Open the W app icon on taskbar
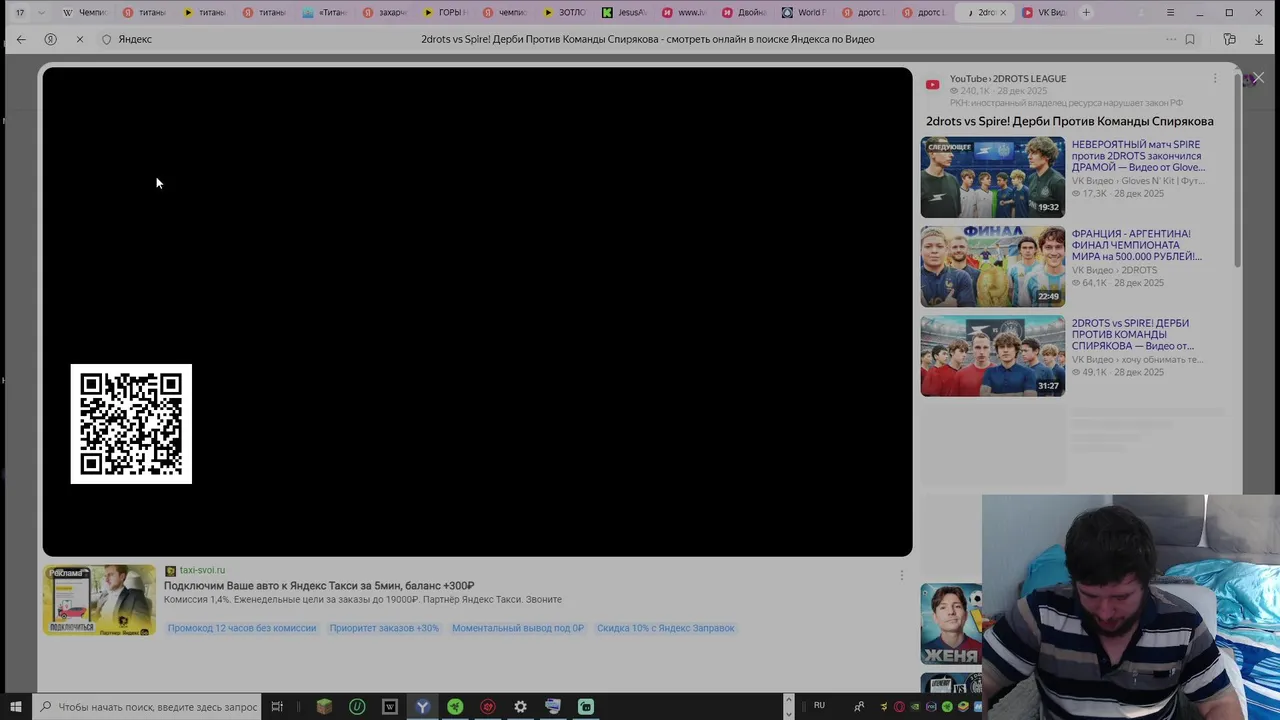The width and height of the screenshot is (1280, 720). pos(390,707)
